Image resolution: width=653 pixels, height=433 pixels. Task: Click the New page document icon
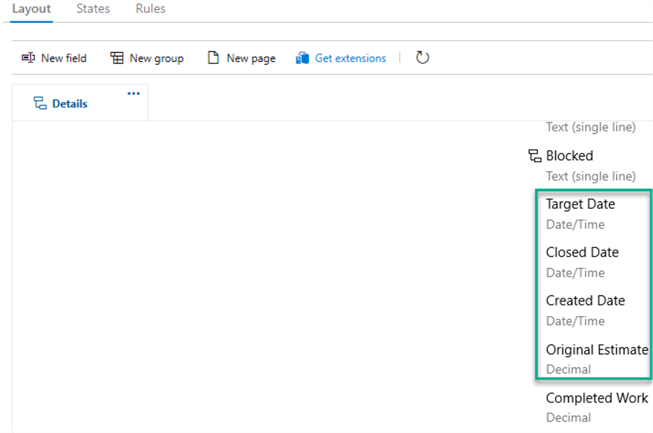tap(213, 57)
